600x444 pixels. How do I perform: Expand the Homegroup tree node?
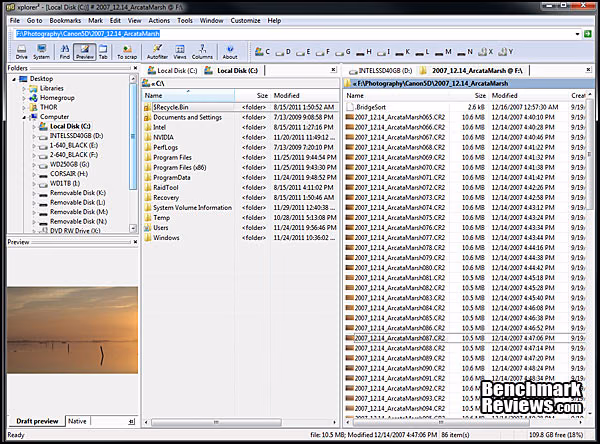[24, 98]
